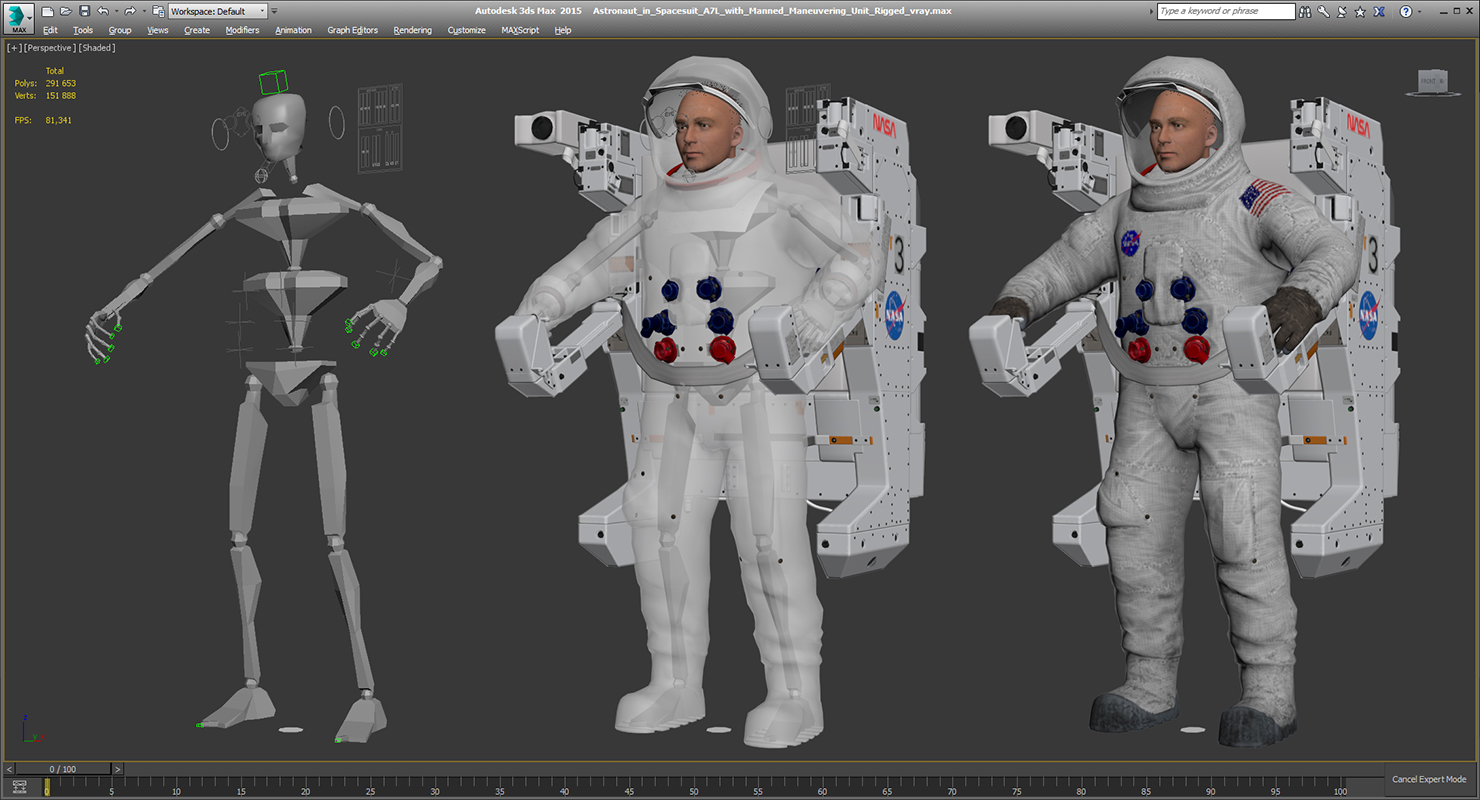Viewport: 1480px width, 800px height.
Task: Open the 3ds Max application menu button
Action: 18,17
